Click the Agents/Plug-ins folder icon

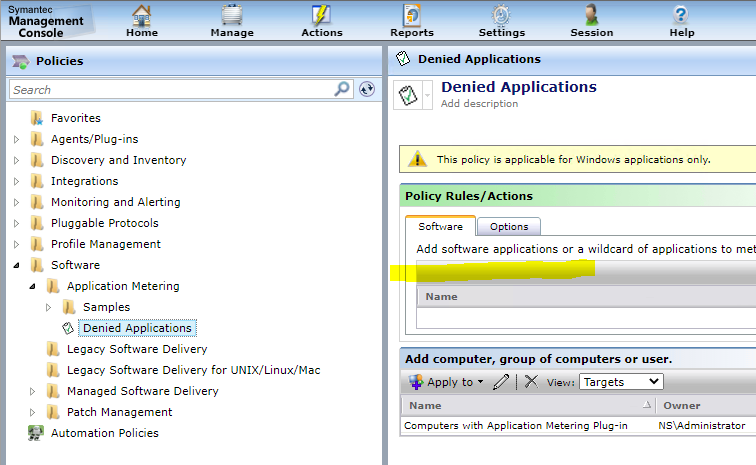pyautogui.click(x=37, y=139)
